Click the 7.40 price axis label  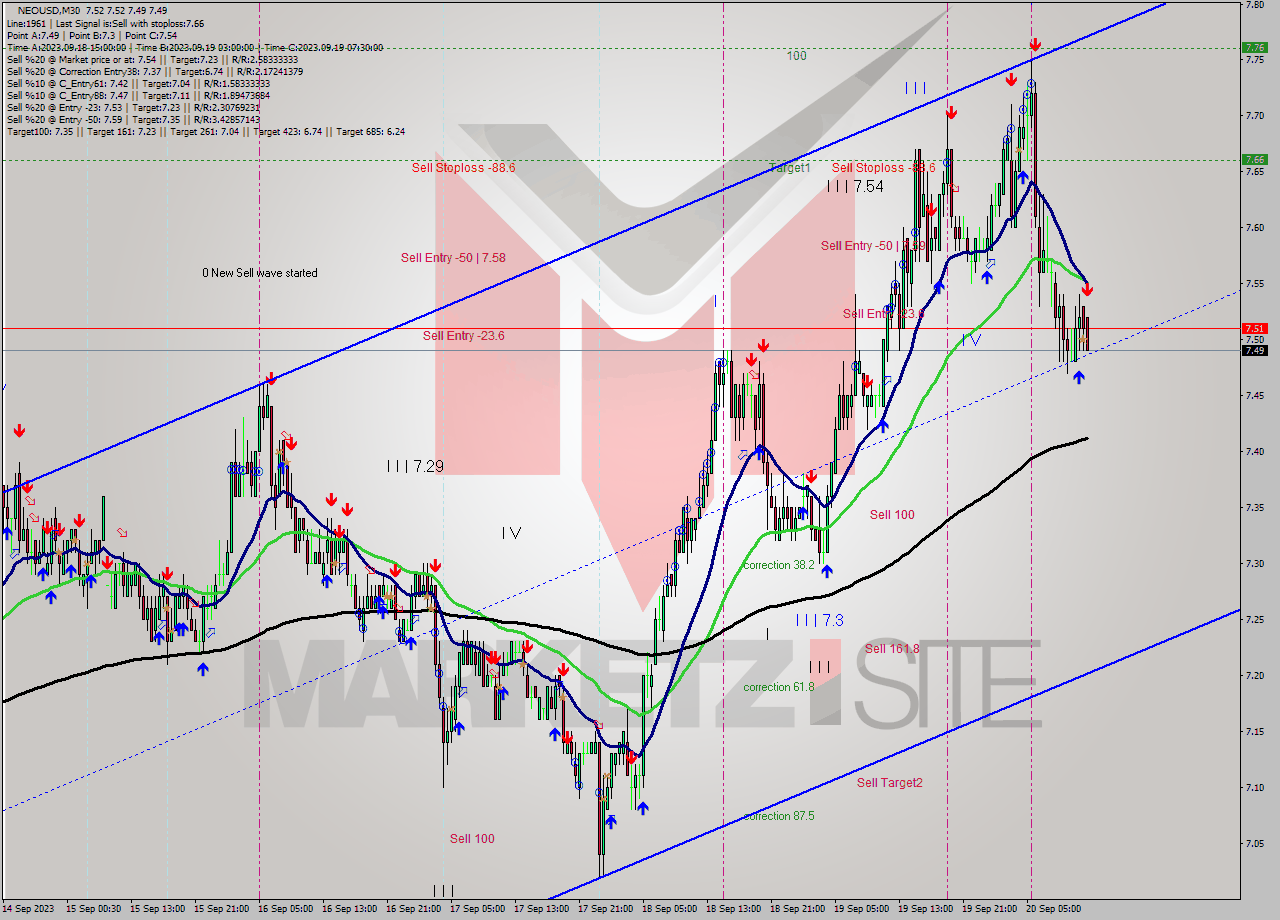pos(1255,452)
